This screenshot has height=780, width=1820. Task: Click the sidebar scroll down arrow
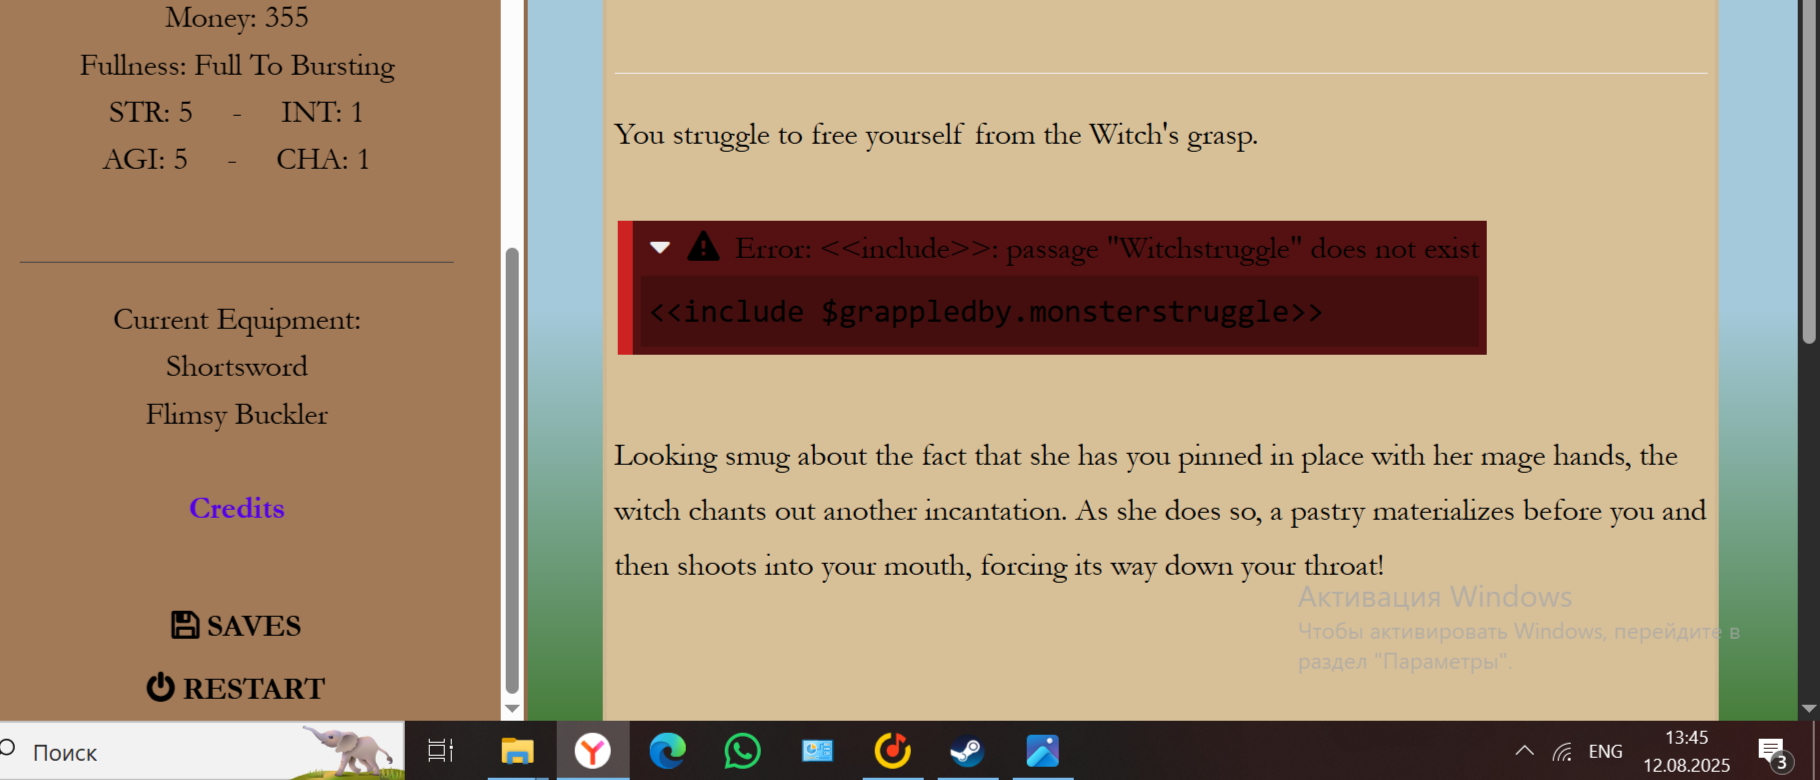tap(512, 708)
